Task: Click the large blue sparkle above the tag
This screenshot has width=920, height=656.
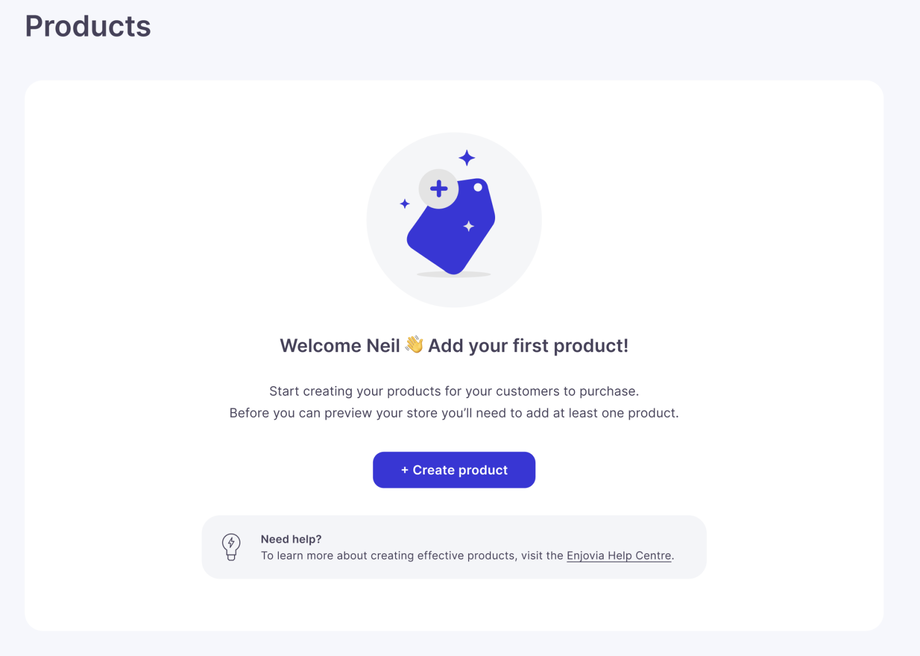Action: pos(467,158)
